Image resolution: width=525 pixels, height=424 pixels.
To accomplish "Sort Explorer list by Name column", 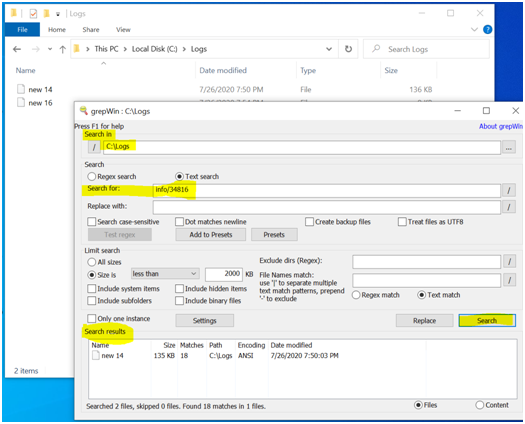I will [x=25, y=70].
